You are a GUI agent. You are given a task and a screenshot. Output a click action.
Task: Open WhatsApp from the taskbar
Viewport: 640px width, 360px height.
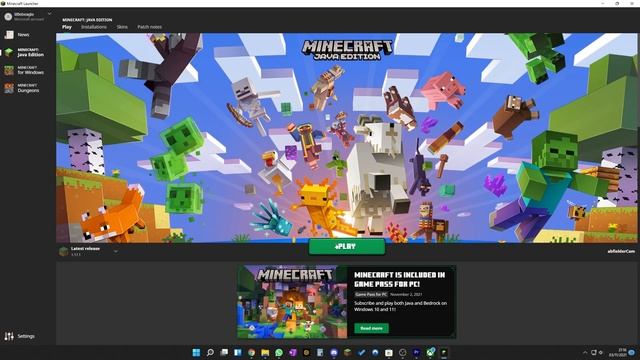279,352
